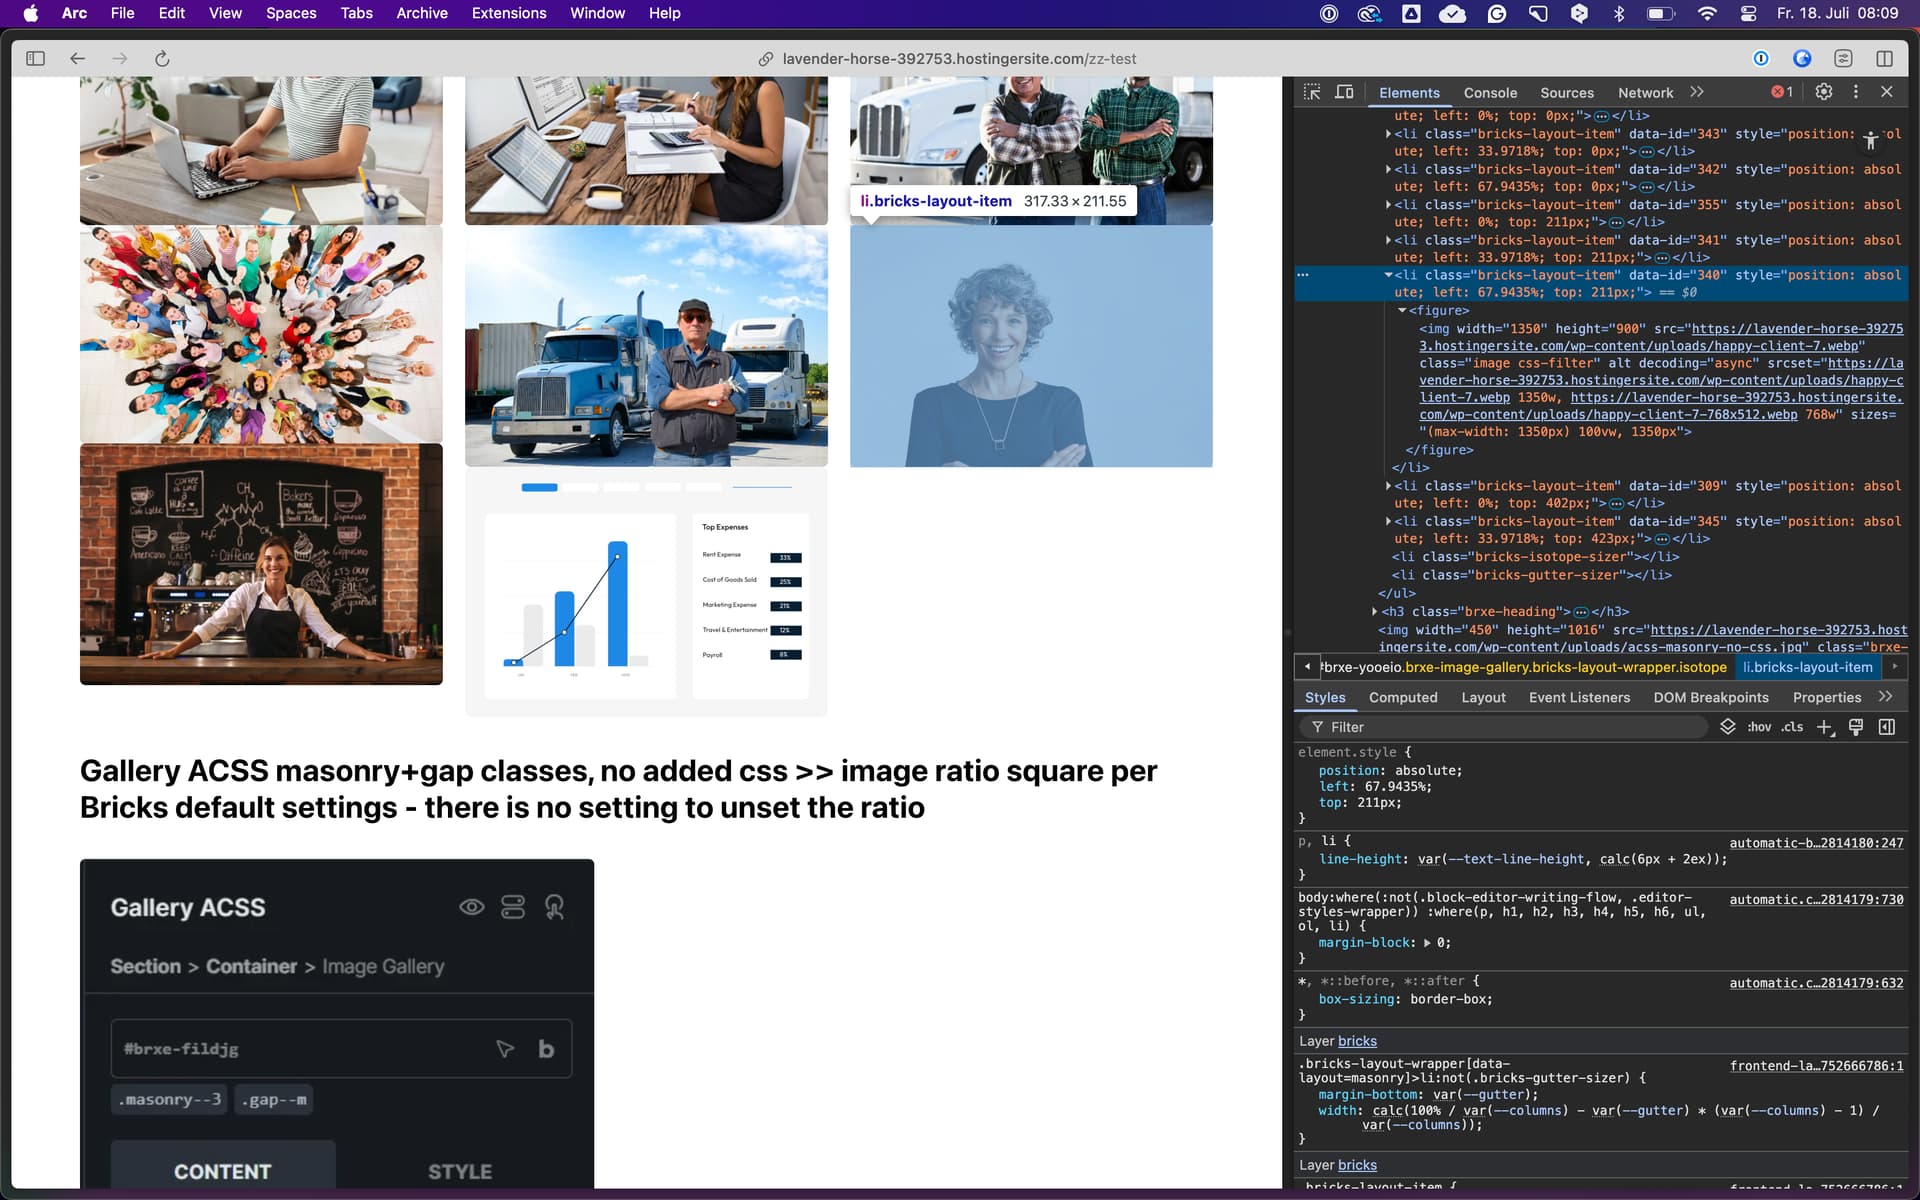Toggle the device toolbar emulation icon
The height and width of the screenshot is (1200, 1920).
pos(1345,92)
